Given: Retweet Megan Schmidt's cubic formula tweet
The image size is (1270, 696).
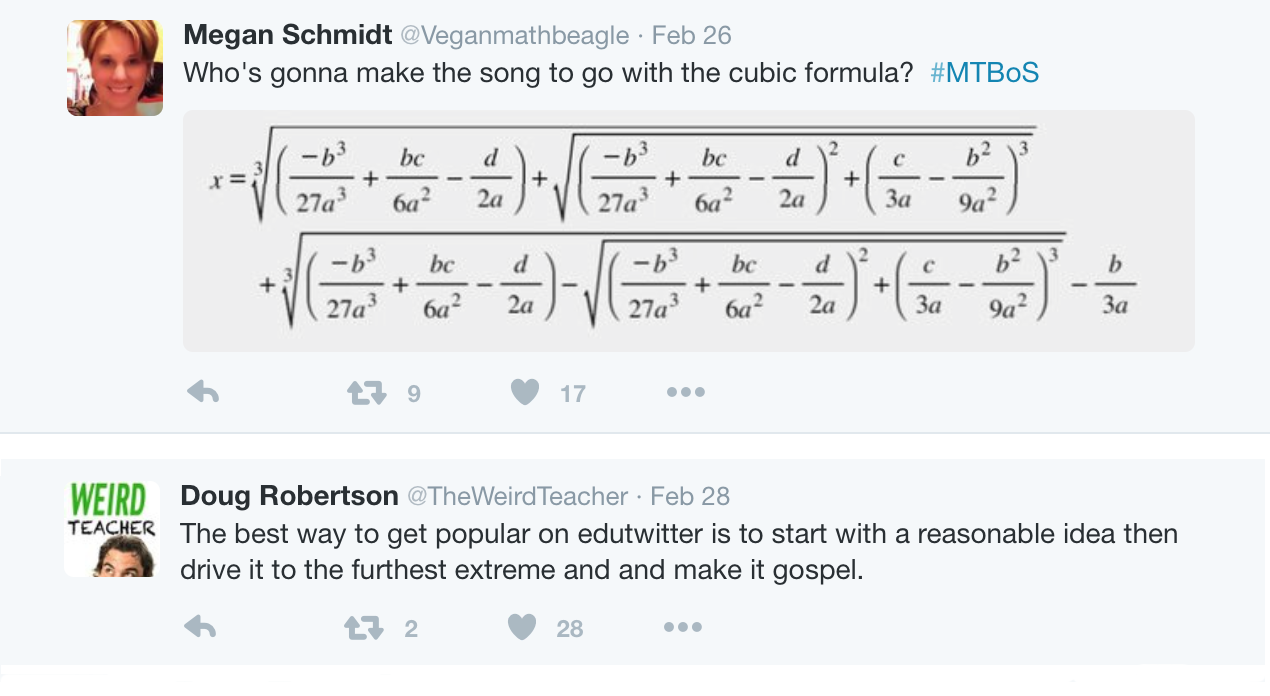Looking at the screenshot, I should pos(364,393).
